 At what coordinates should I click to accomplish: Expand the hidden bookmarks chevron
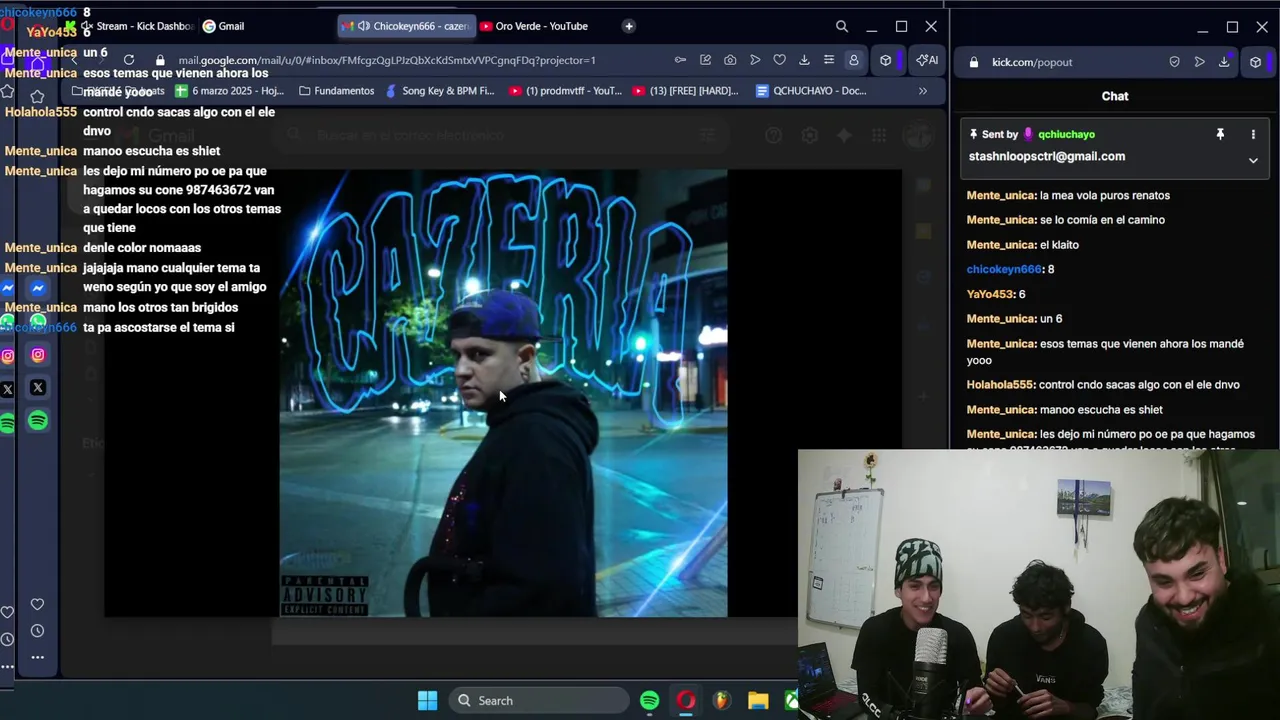(923, 91)
